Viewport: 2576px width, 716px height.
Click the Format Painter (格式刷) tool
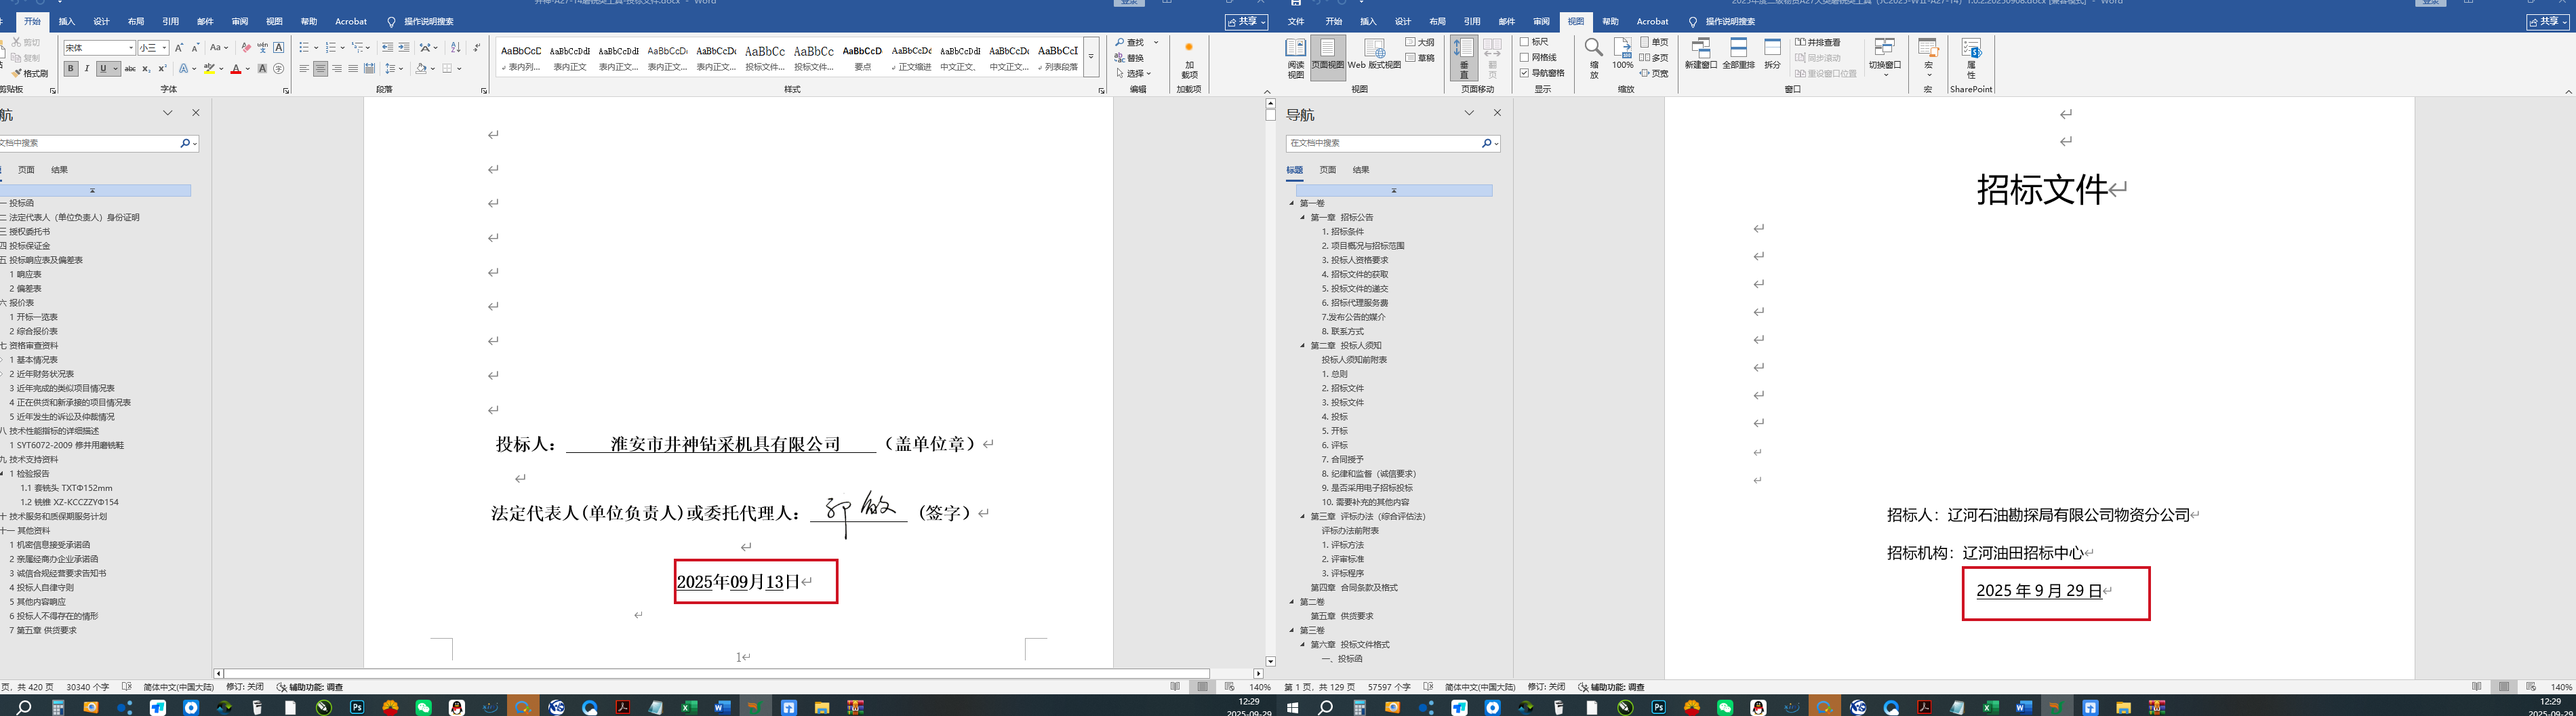pyautogui.click(x=31, y=73)
